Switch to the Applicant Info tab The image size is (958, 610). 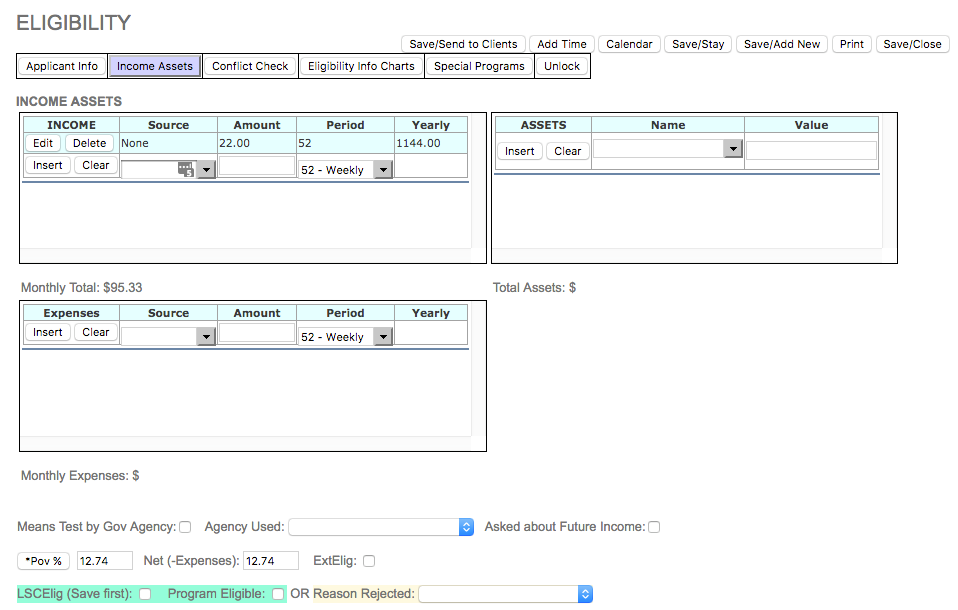(62, 66)
